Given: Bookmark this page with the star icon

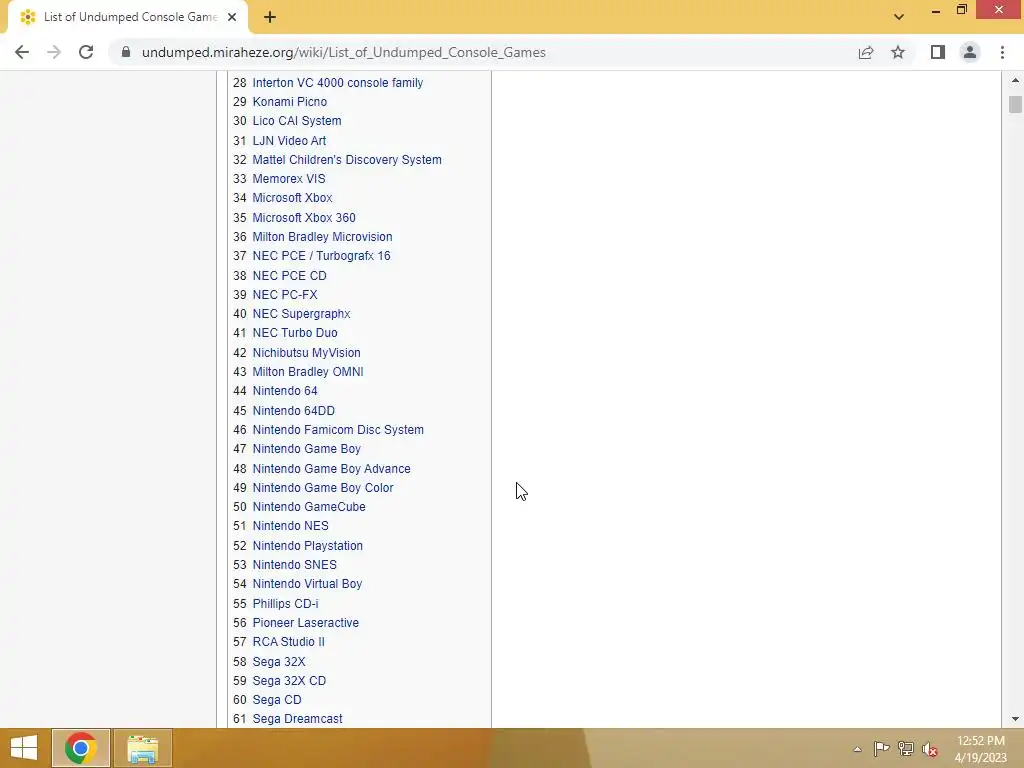Looking at the screenshot, I should pyautogui.click(x=898, y=52).
